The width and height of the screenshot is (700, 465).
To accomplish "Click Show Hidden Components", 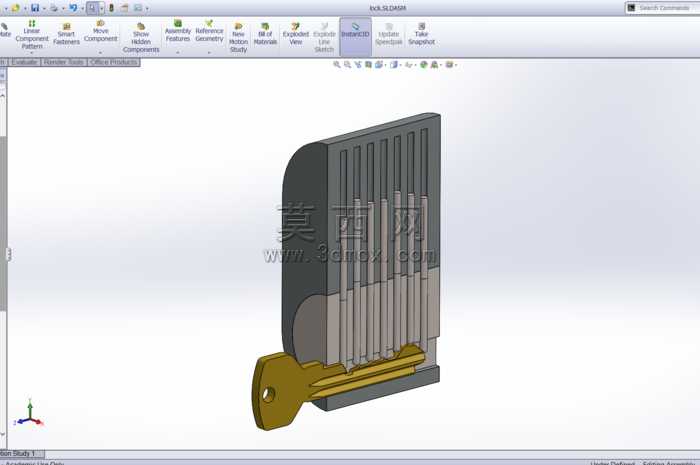I will pyautogui.click(x=141, y=38).
